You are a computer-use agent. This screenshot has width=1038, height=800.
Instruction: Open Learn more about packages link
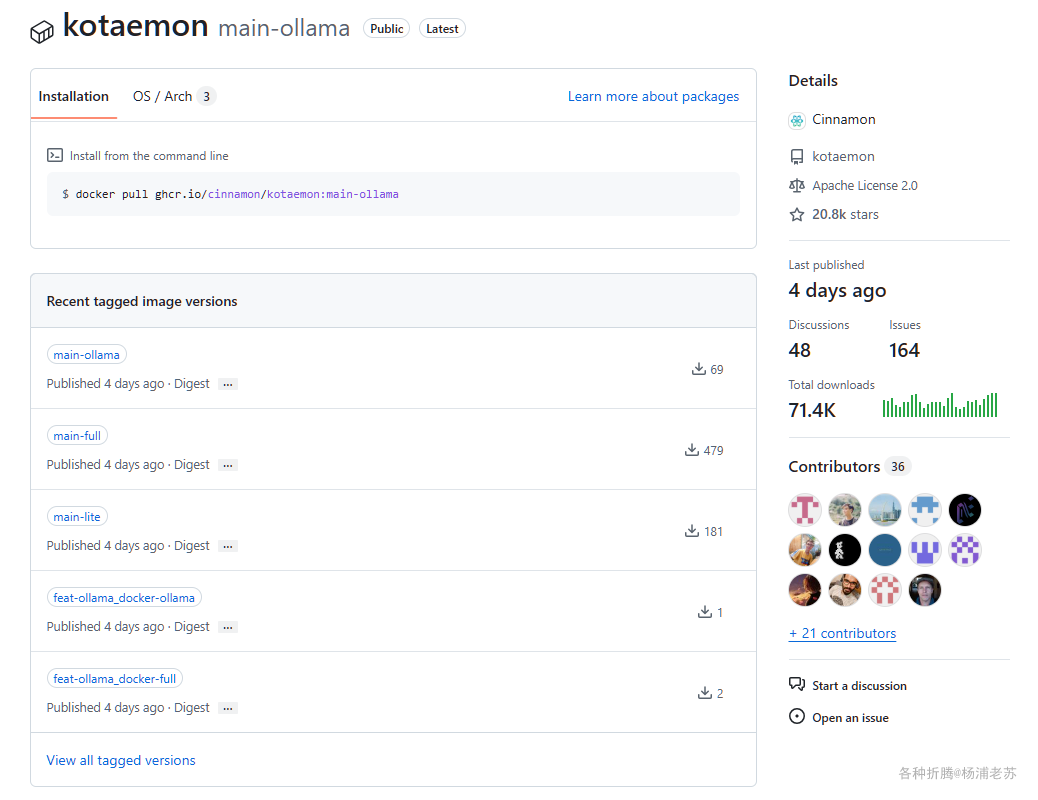pos(653,96)
